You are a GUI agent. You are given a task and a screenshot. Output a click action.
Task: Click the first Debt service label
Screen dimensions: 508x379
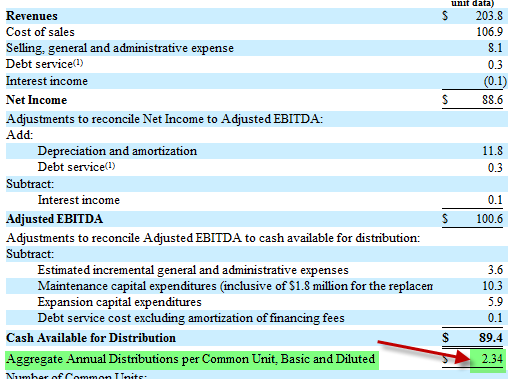44,64
